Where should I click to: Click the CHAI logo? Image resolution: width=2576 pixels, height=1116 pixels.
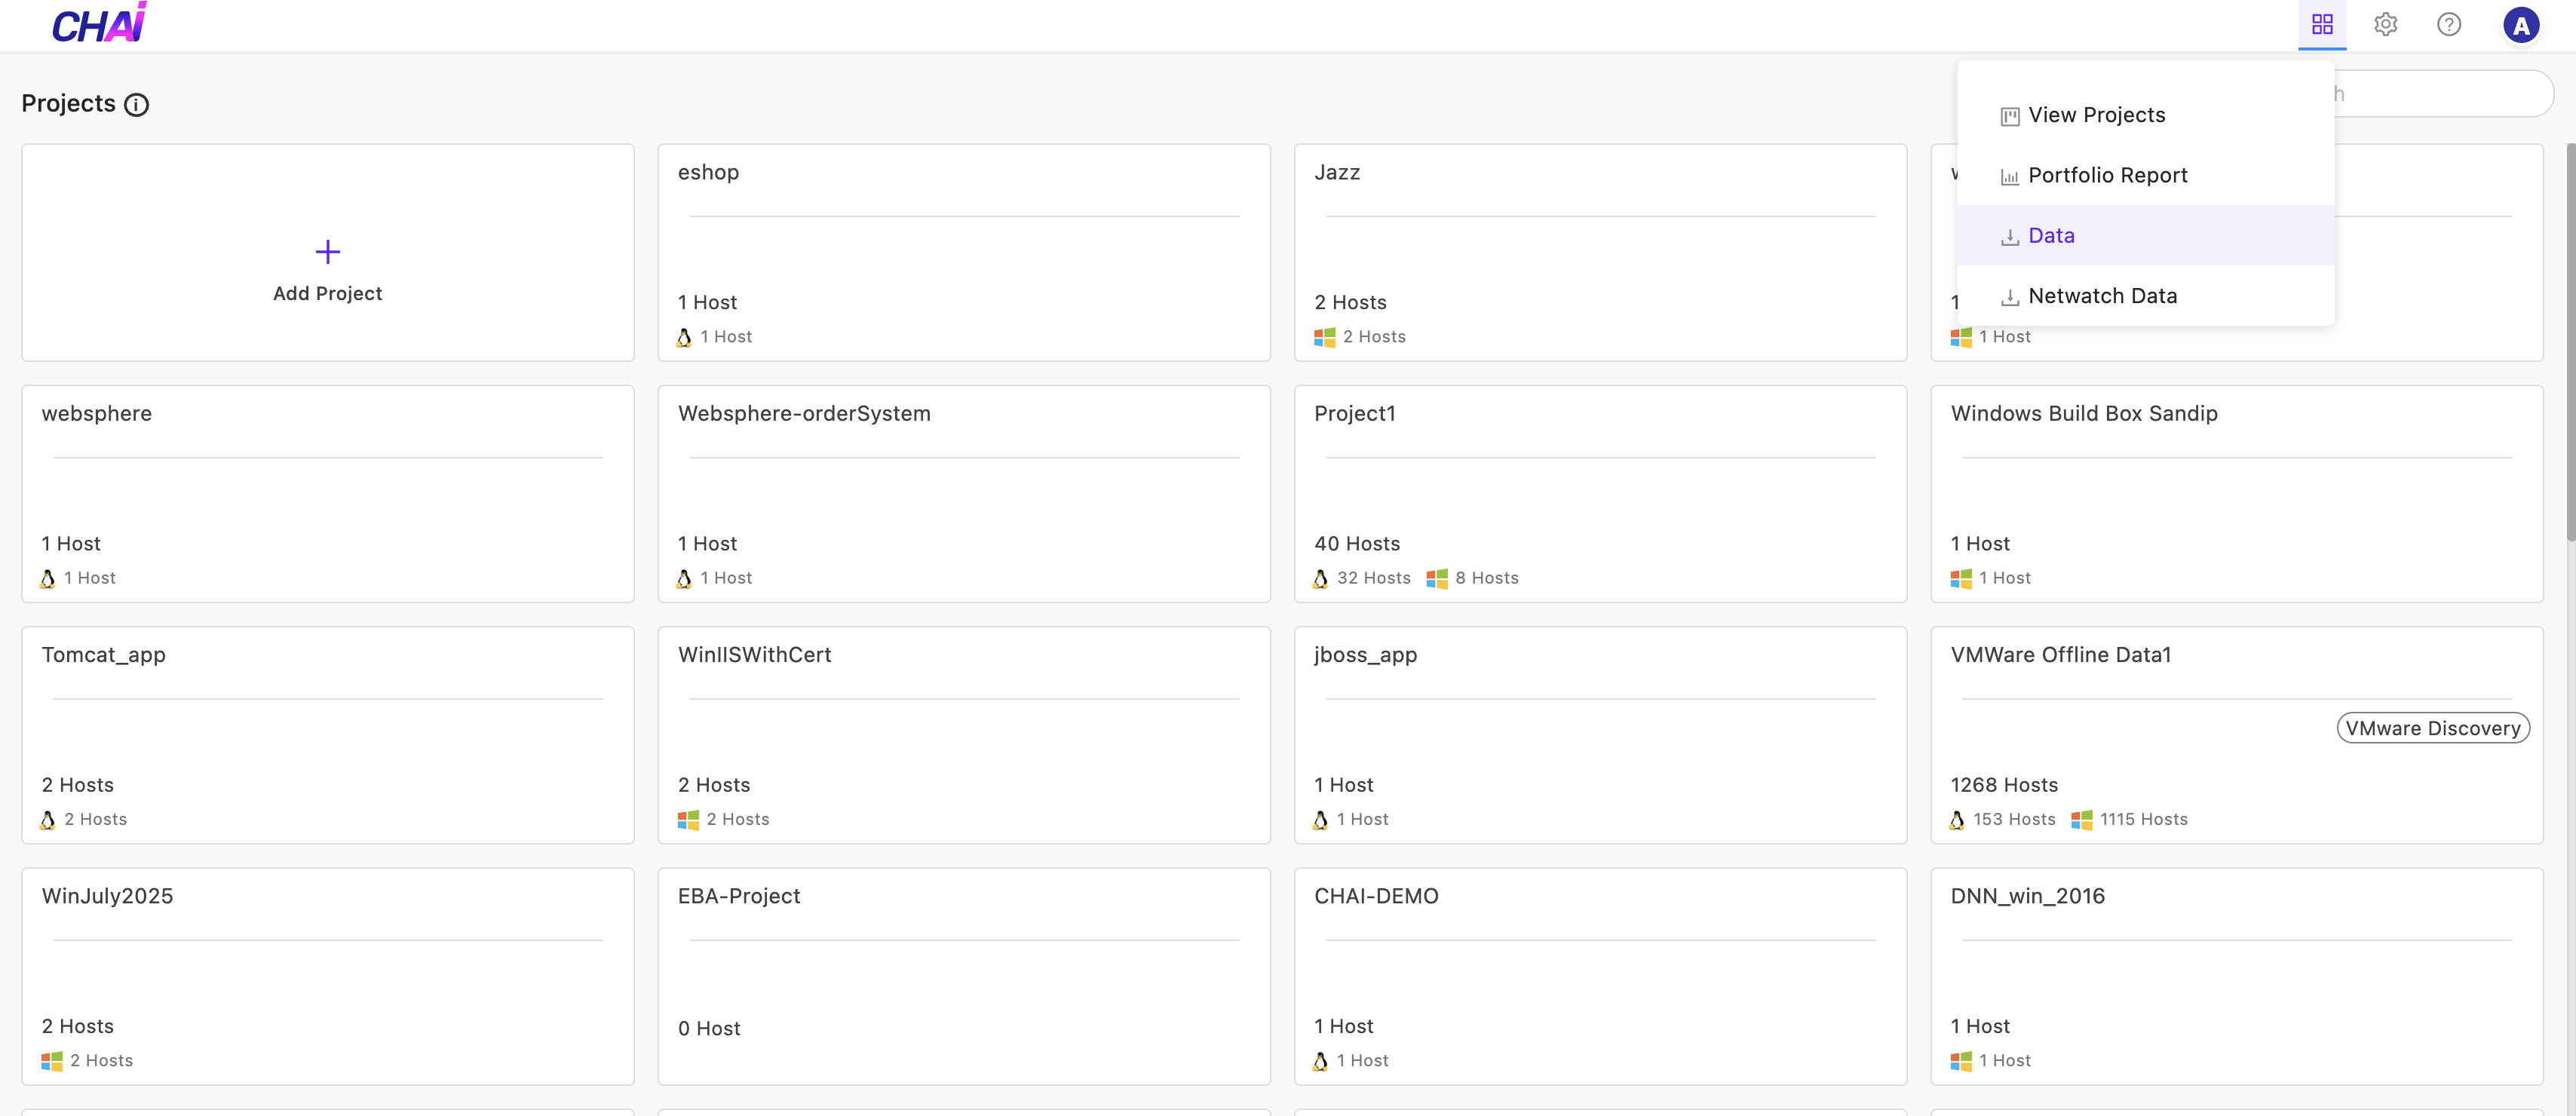[x=99, y=24]
